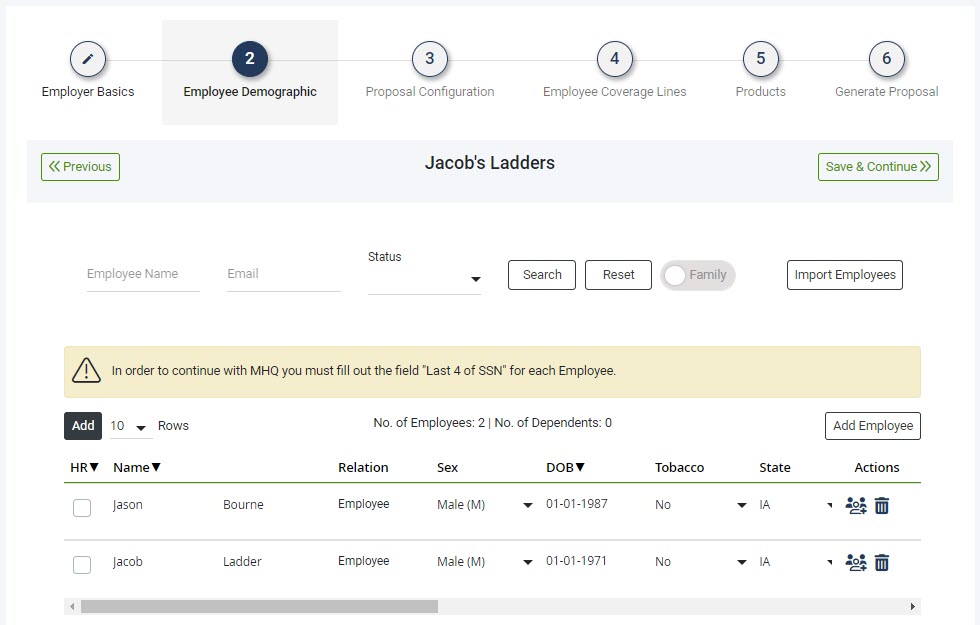
Task: Click first name Jason cell
Action: pos(128,505)
